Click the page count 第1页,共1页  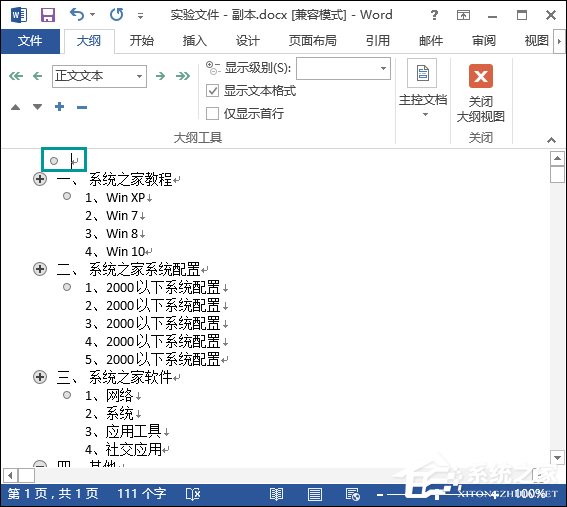(x=53, y=494)
